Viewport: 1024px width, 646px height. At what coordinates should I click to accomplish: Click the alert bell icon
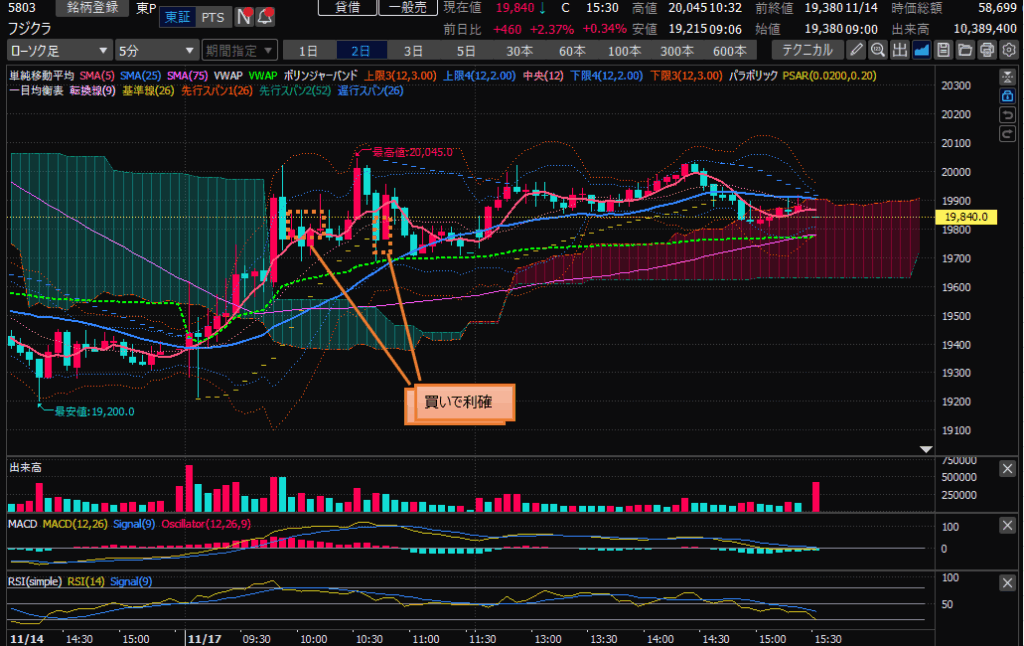tap(264, 17)
